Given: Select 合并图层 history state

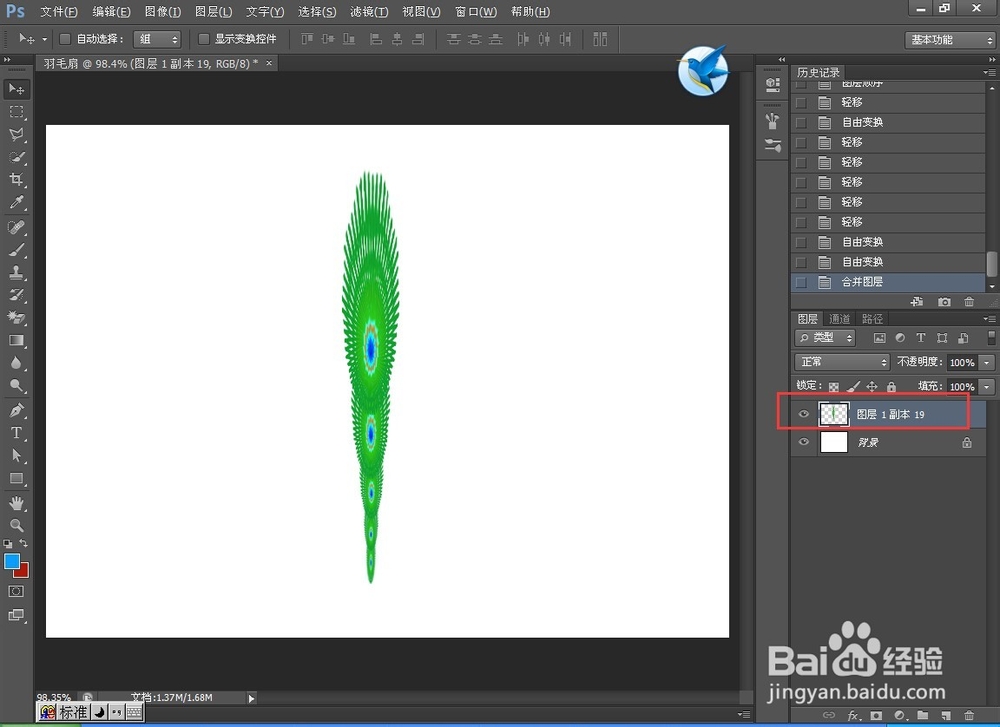Looking at the screenshot, I should (888, 282).
